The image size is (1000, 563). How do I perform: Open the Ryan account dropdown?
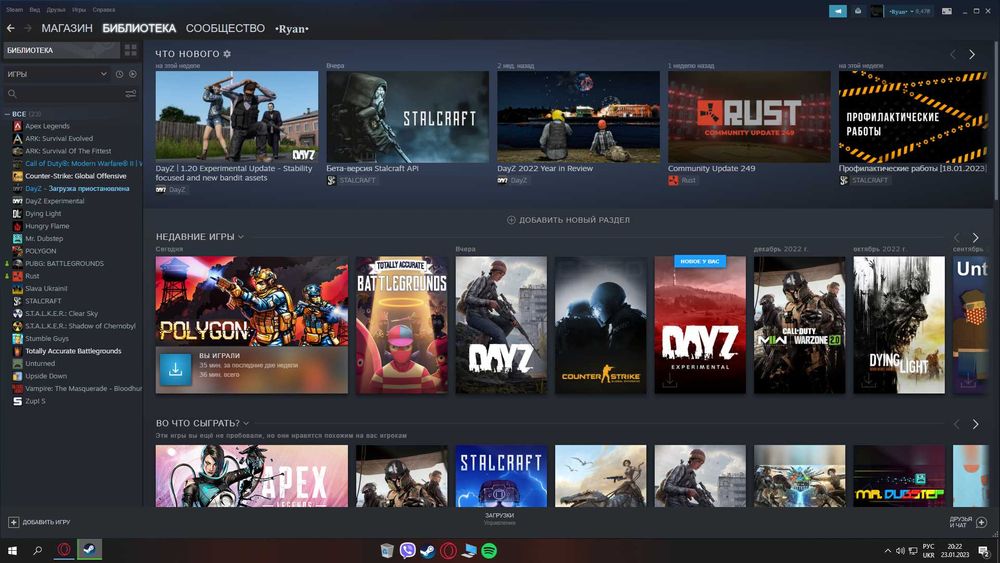click(x=909, y=11)
